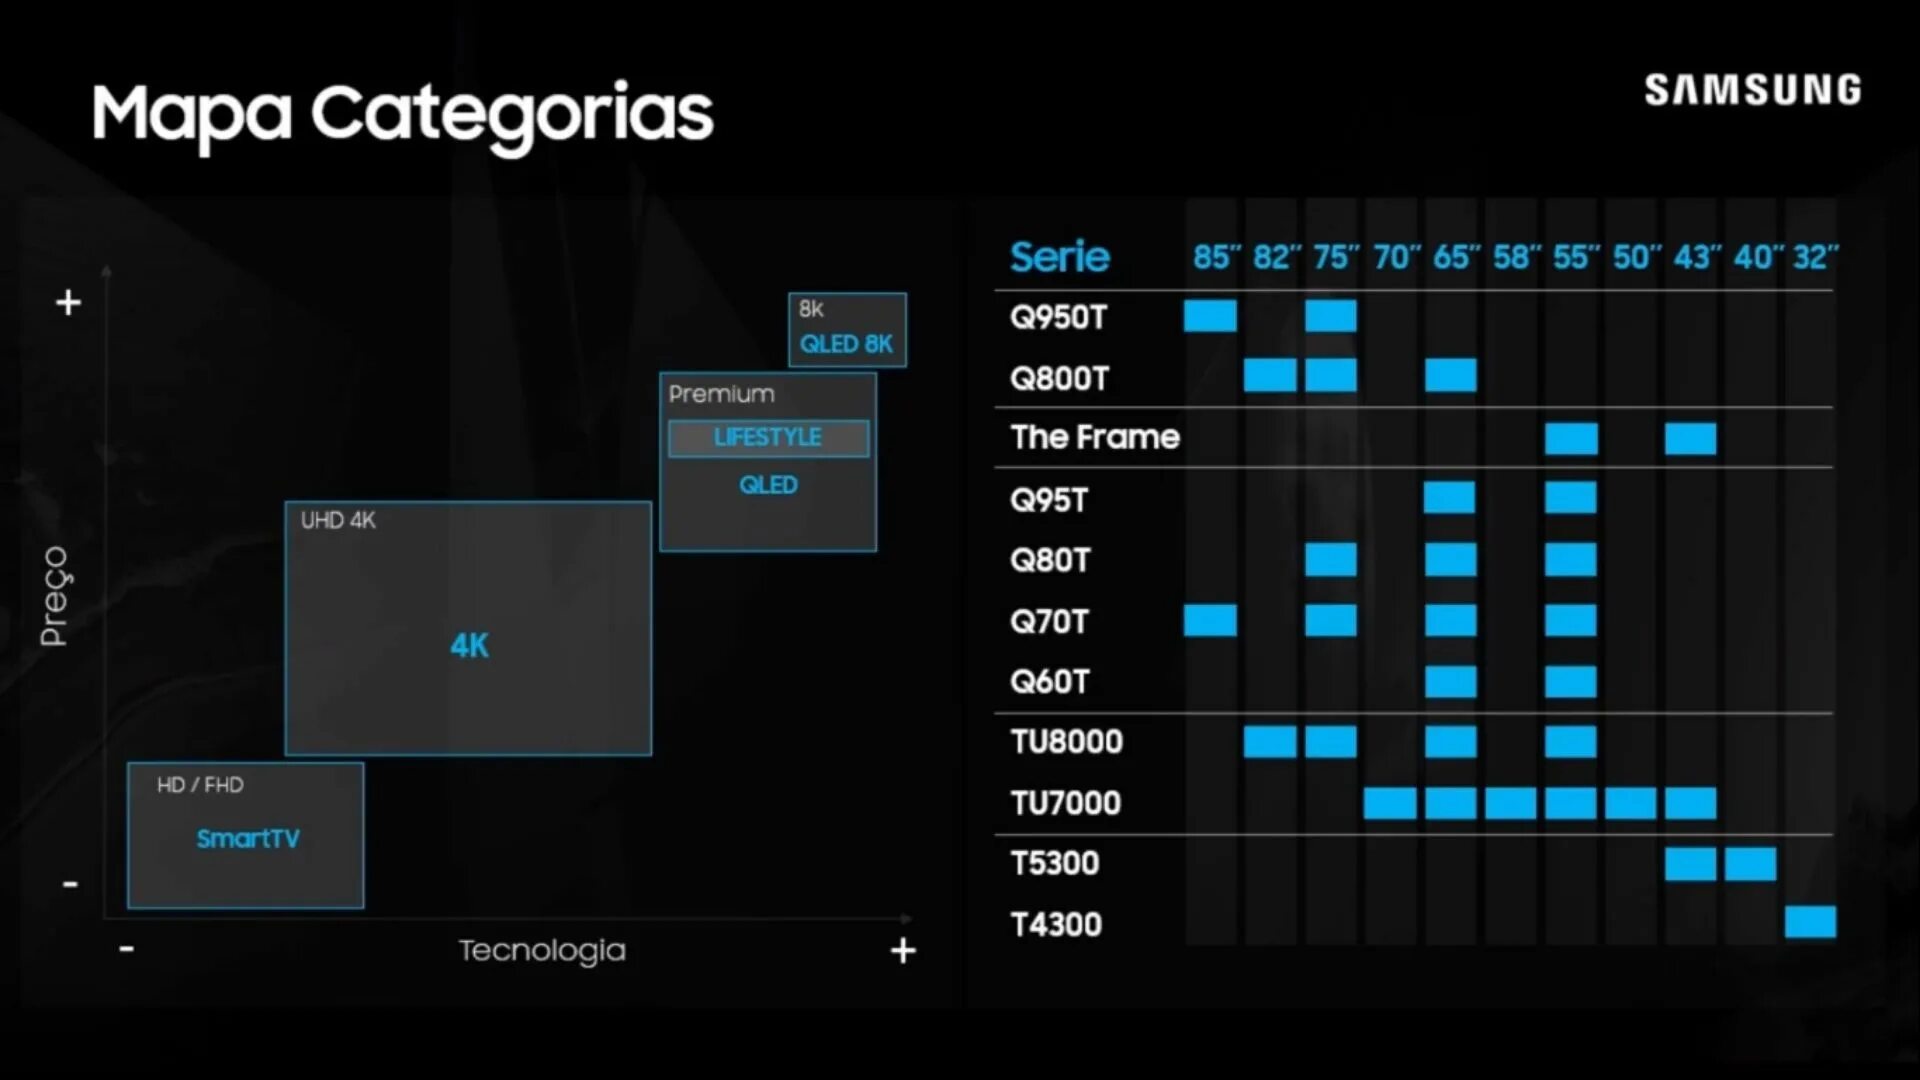Screen dimensions: 1920x1080
Task: Click the Q950T 85" blue cell
Action: click(x=1210, y=316)
